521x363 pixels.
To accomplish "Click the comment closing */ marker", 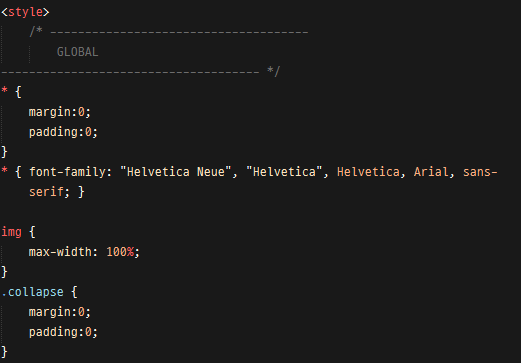I will (274, 71).
